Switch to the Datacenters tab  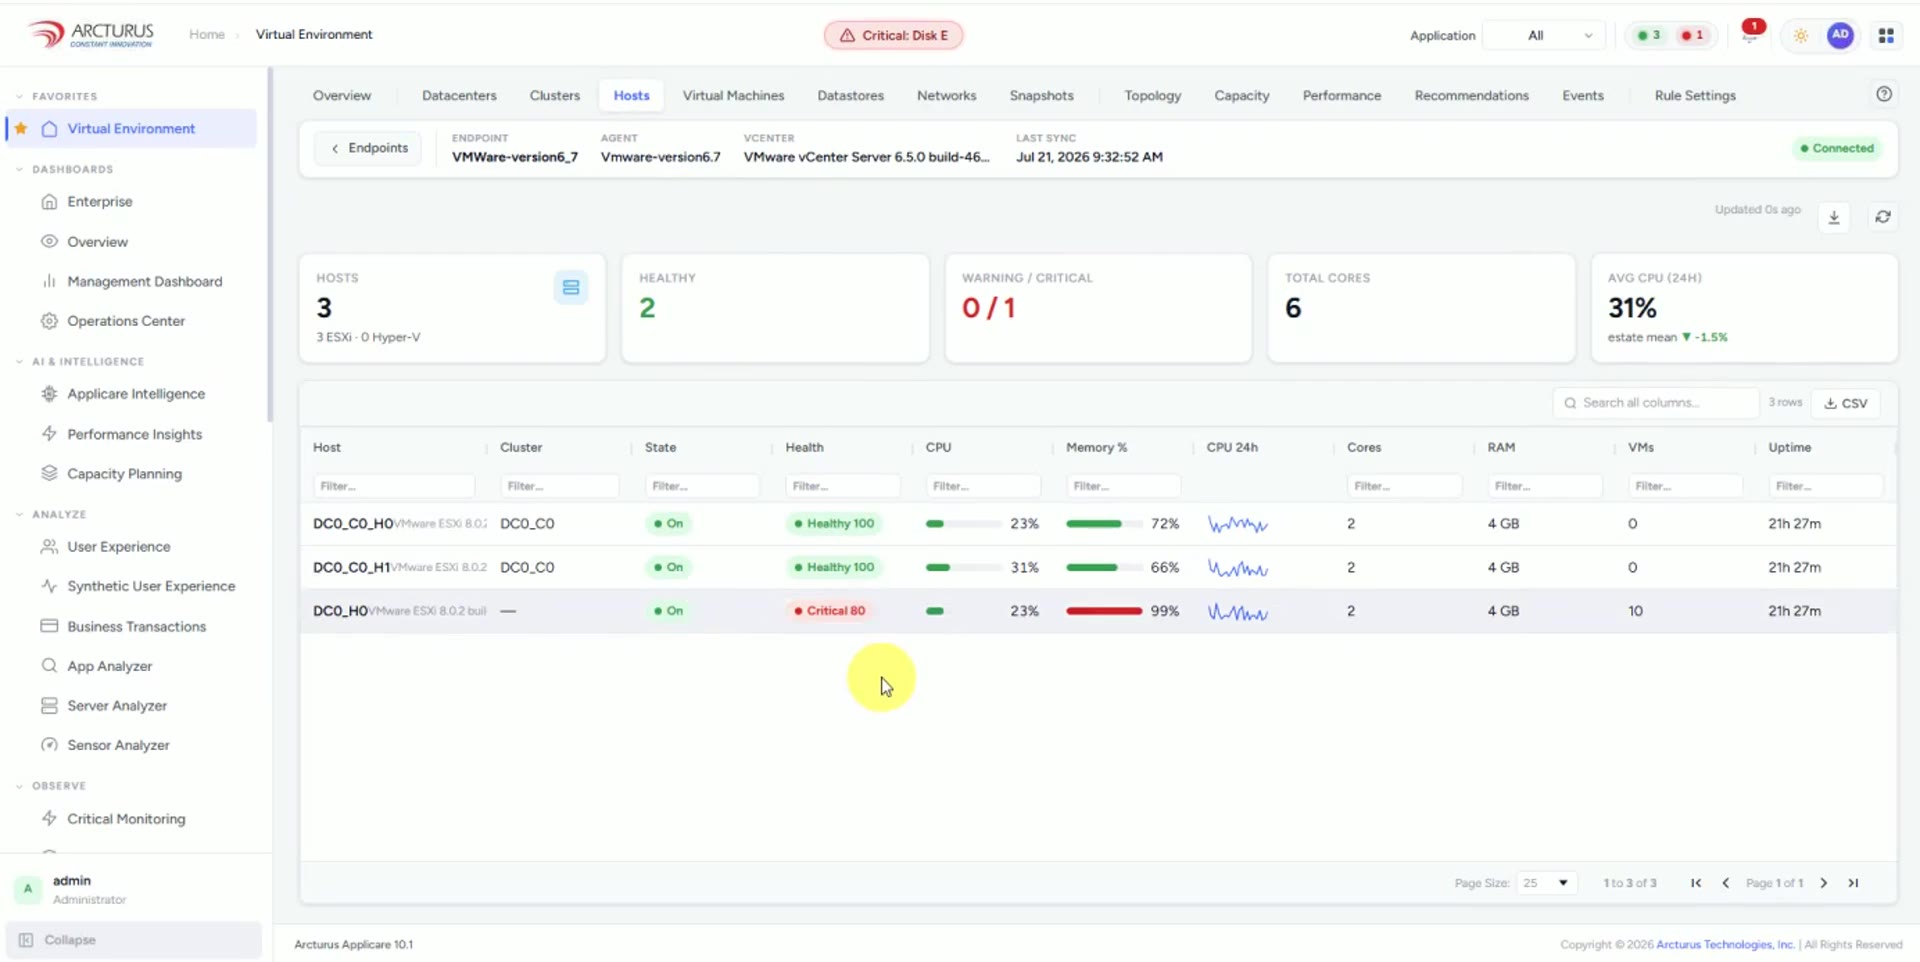459,95
